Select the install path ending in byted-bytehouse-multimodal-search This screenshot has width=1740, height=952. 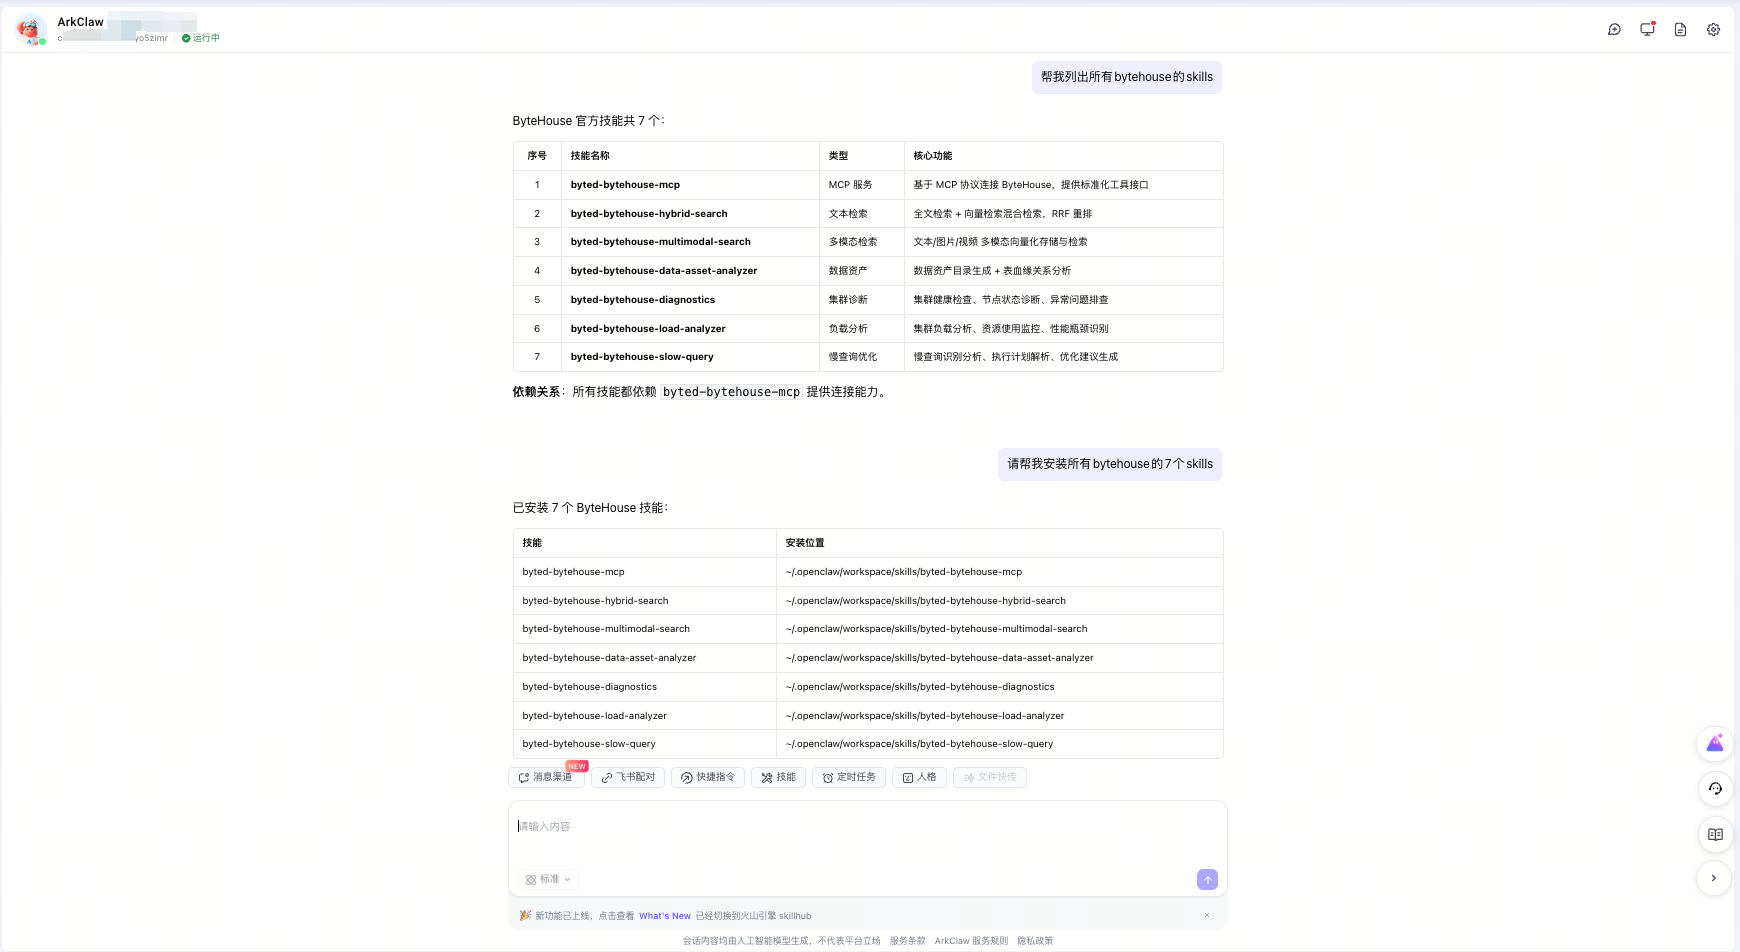click(936, 629)
